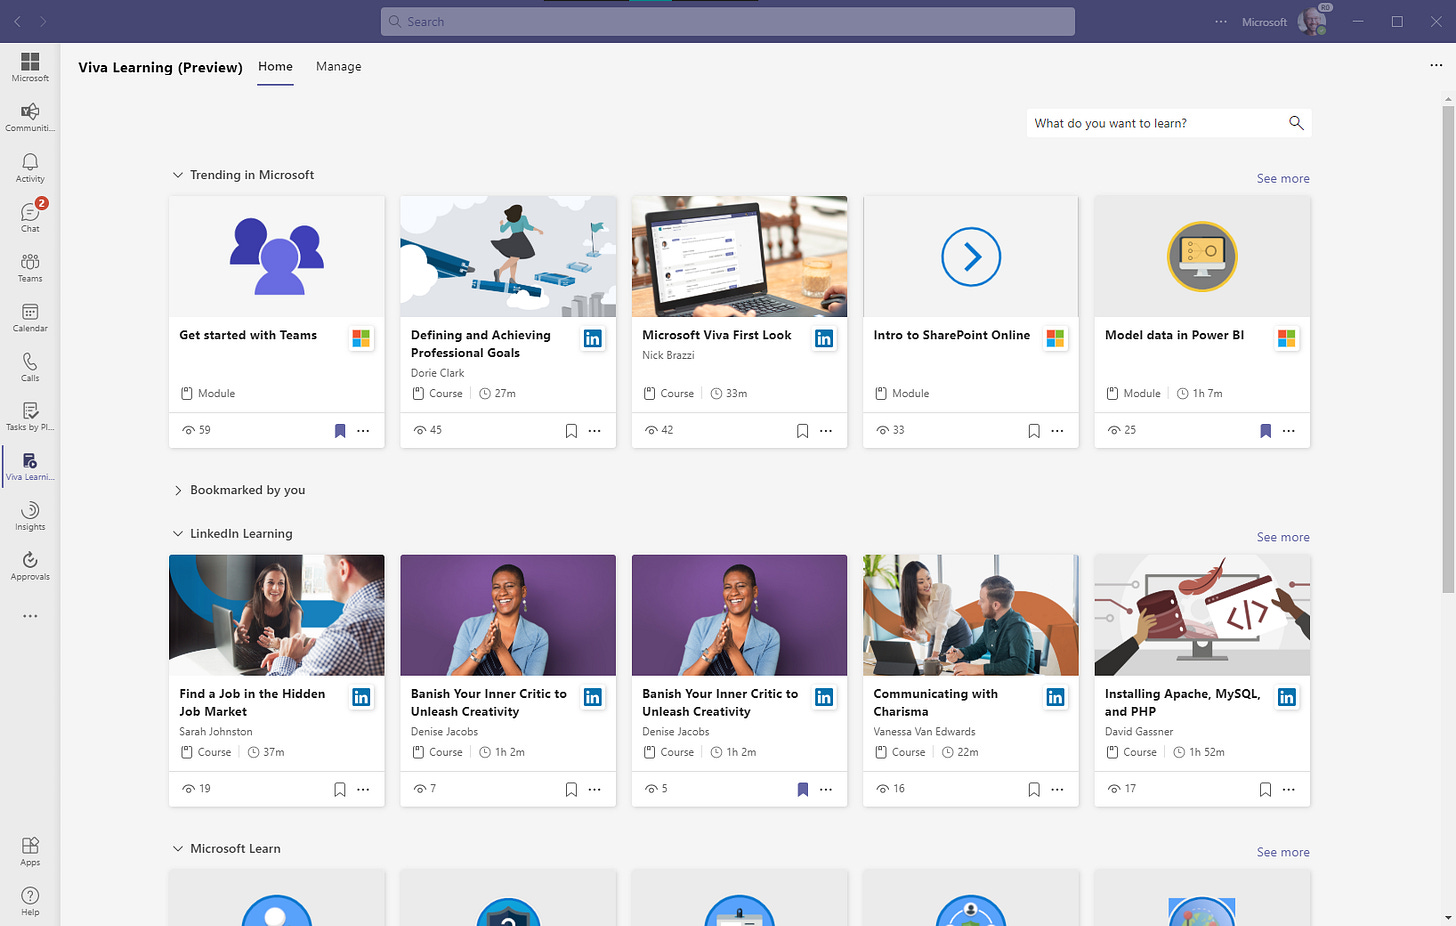Open the Chat panel
Screen dimensions: 1456x926
[29, 215]
